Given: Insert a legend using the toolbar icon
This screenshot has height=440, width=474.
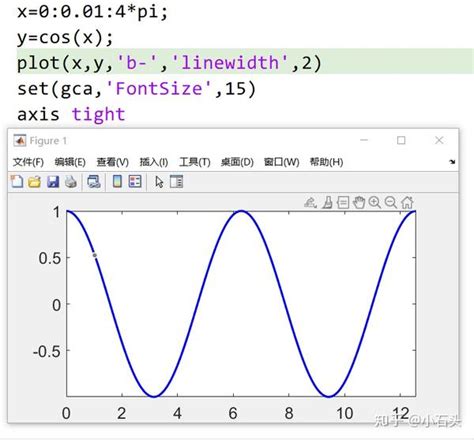Looking at the screenshot, I should (135, 182).
